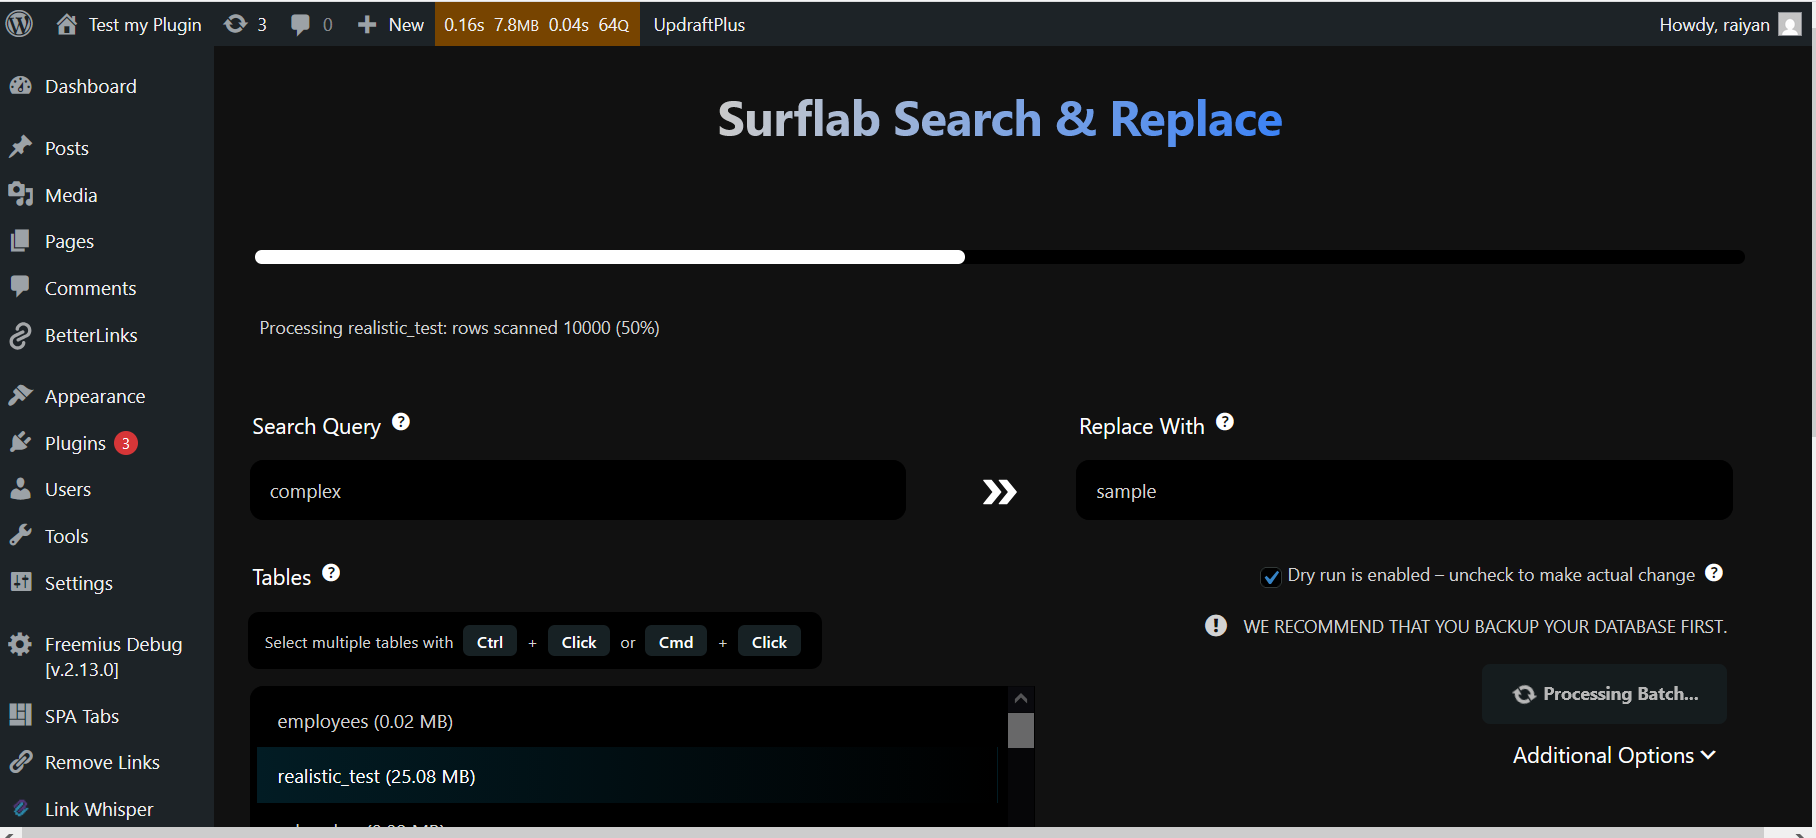
Task: Open the Appearance menu item
Action: tap(95, 396)
